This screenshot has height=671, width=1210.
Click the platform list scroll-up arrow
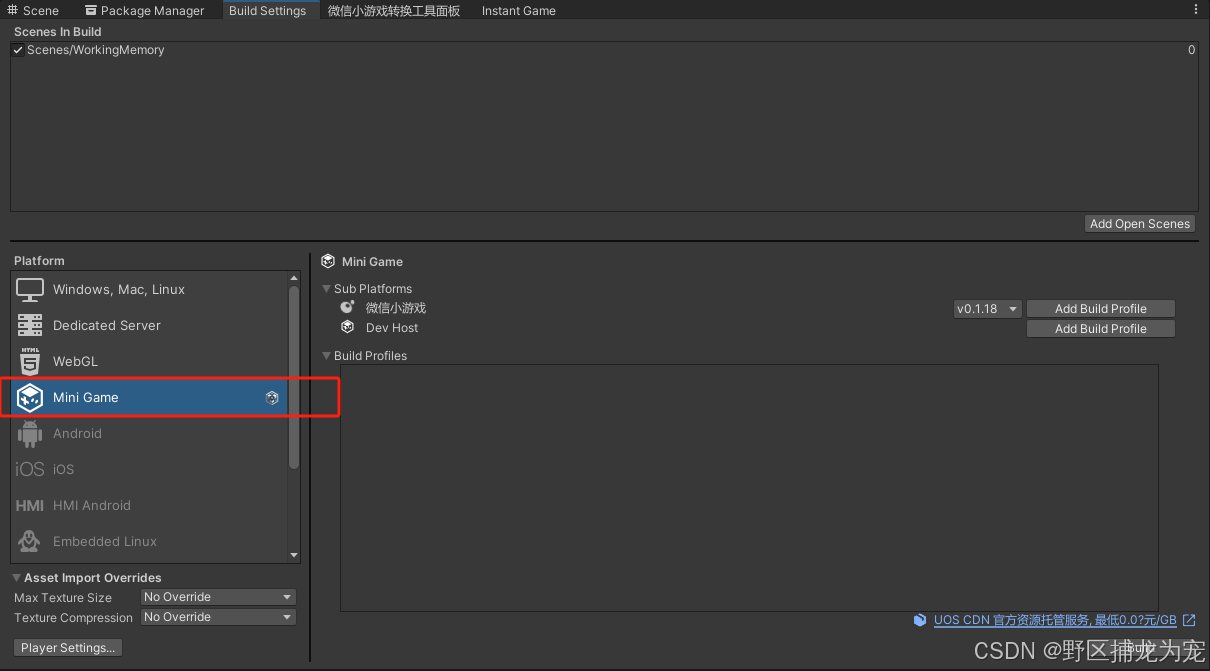click(x=294, y=278)
